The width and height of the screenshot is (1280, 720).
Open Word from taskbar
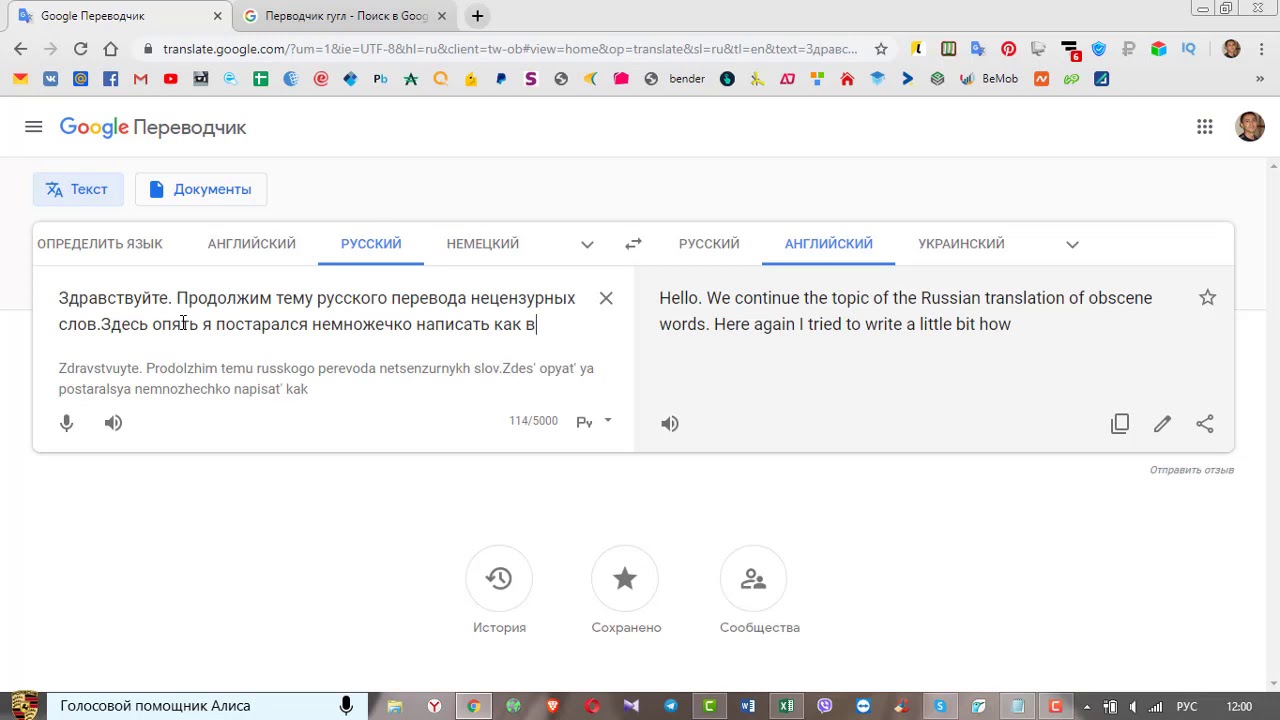748,706
